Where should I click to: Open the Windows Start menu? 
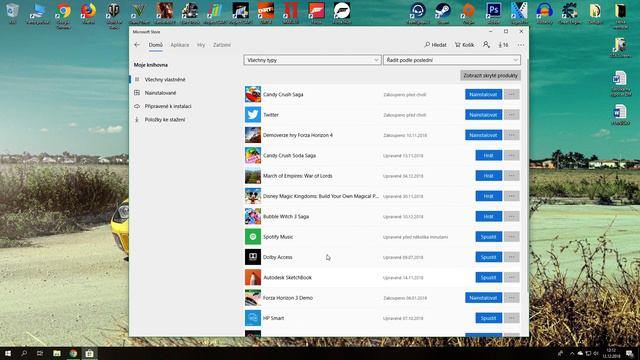click(x=7, y=353)
